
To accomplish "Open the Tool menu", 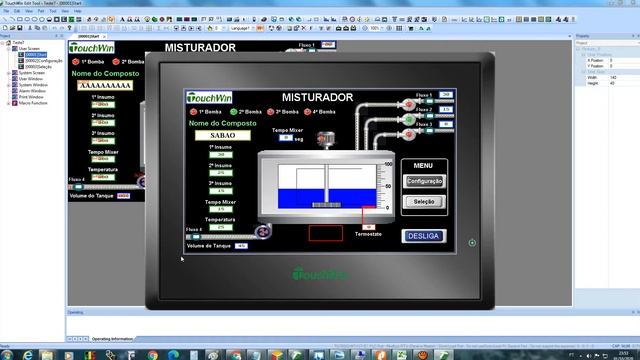I will 53,11.
